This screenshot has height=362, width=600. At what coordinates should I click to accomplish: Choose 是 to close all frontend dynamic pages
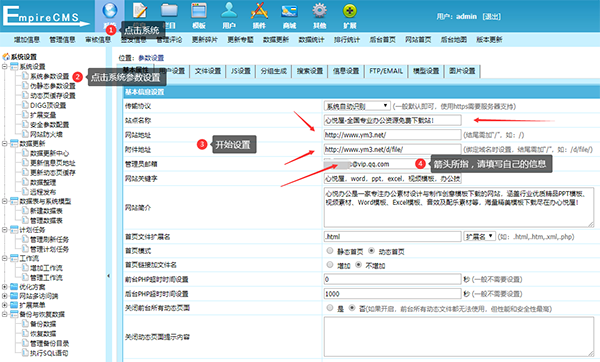[330, 308]
